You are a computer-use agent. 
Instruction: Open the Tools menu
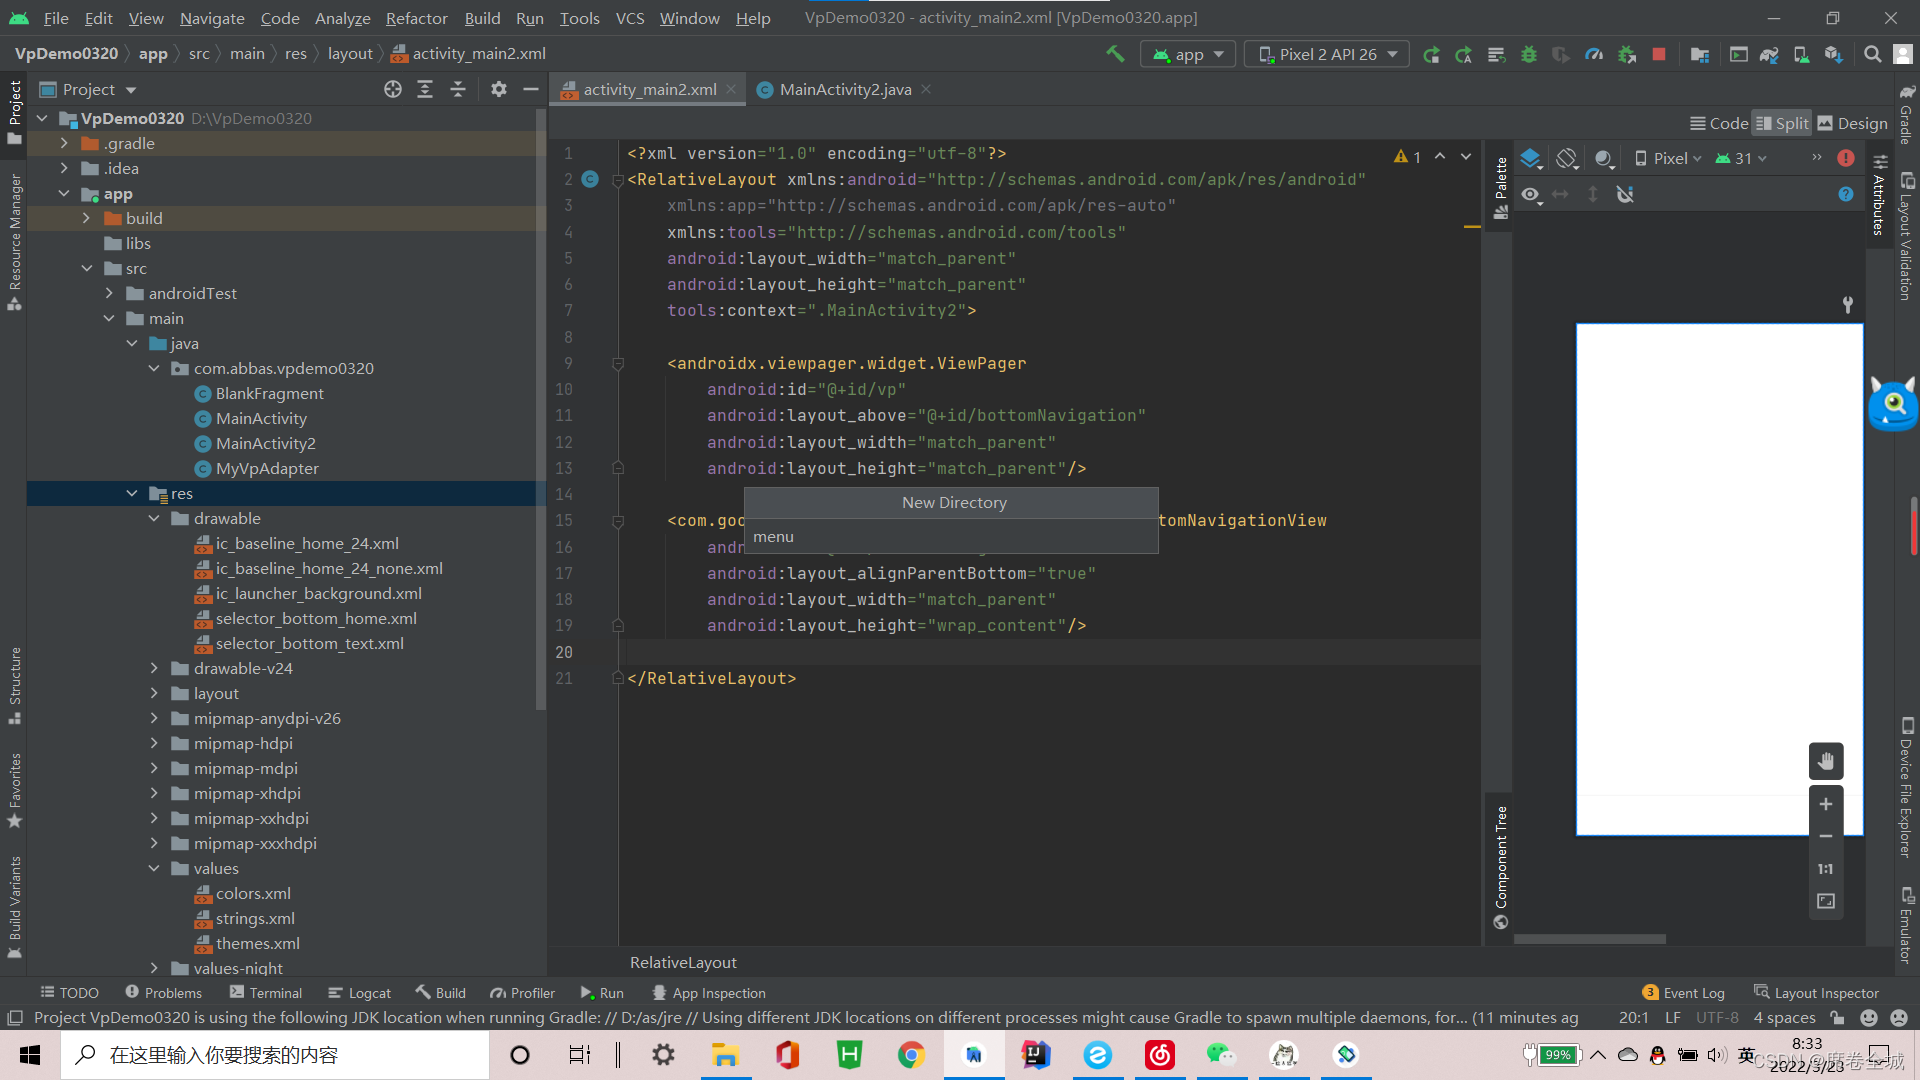(x=579, y=18)
